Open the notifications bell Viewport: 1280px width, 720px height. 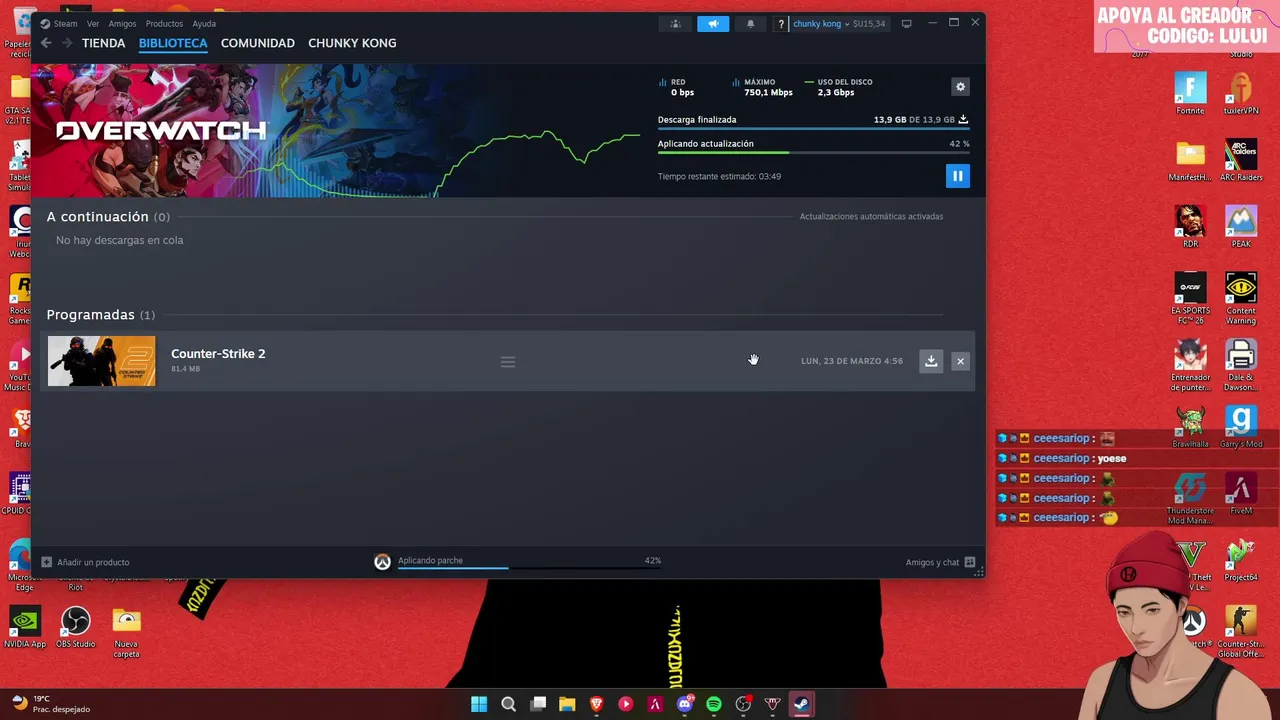coord(750,24)
